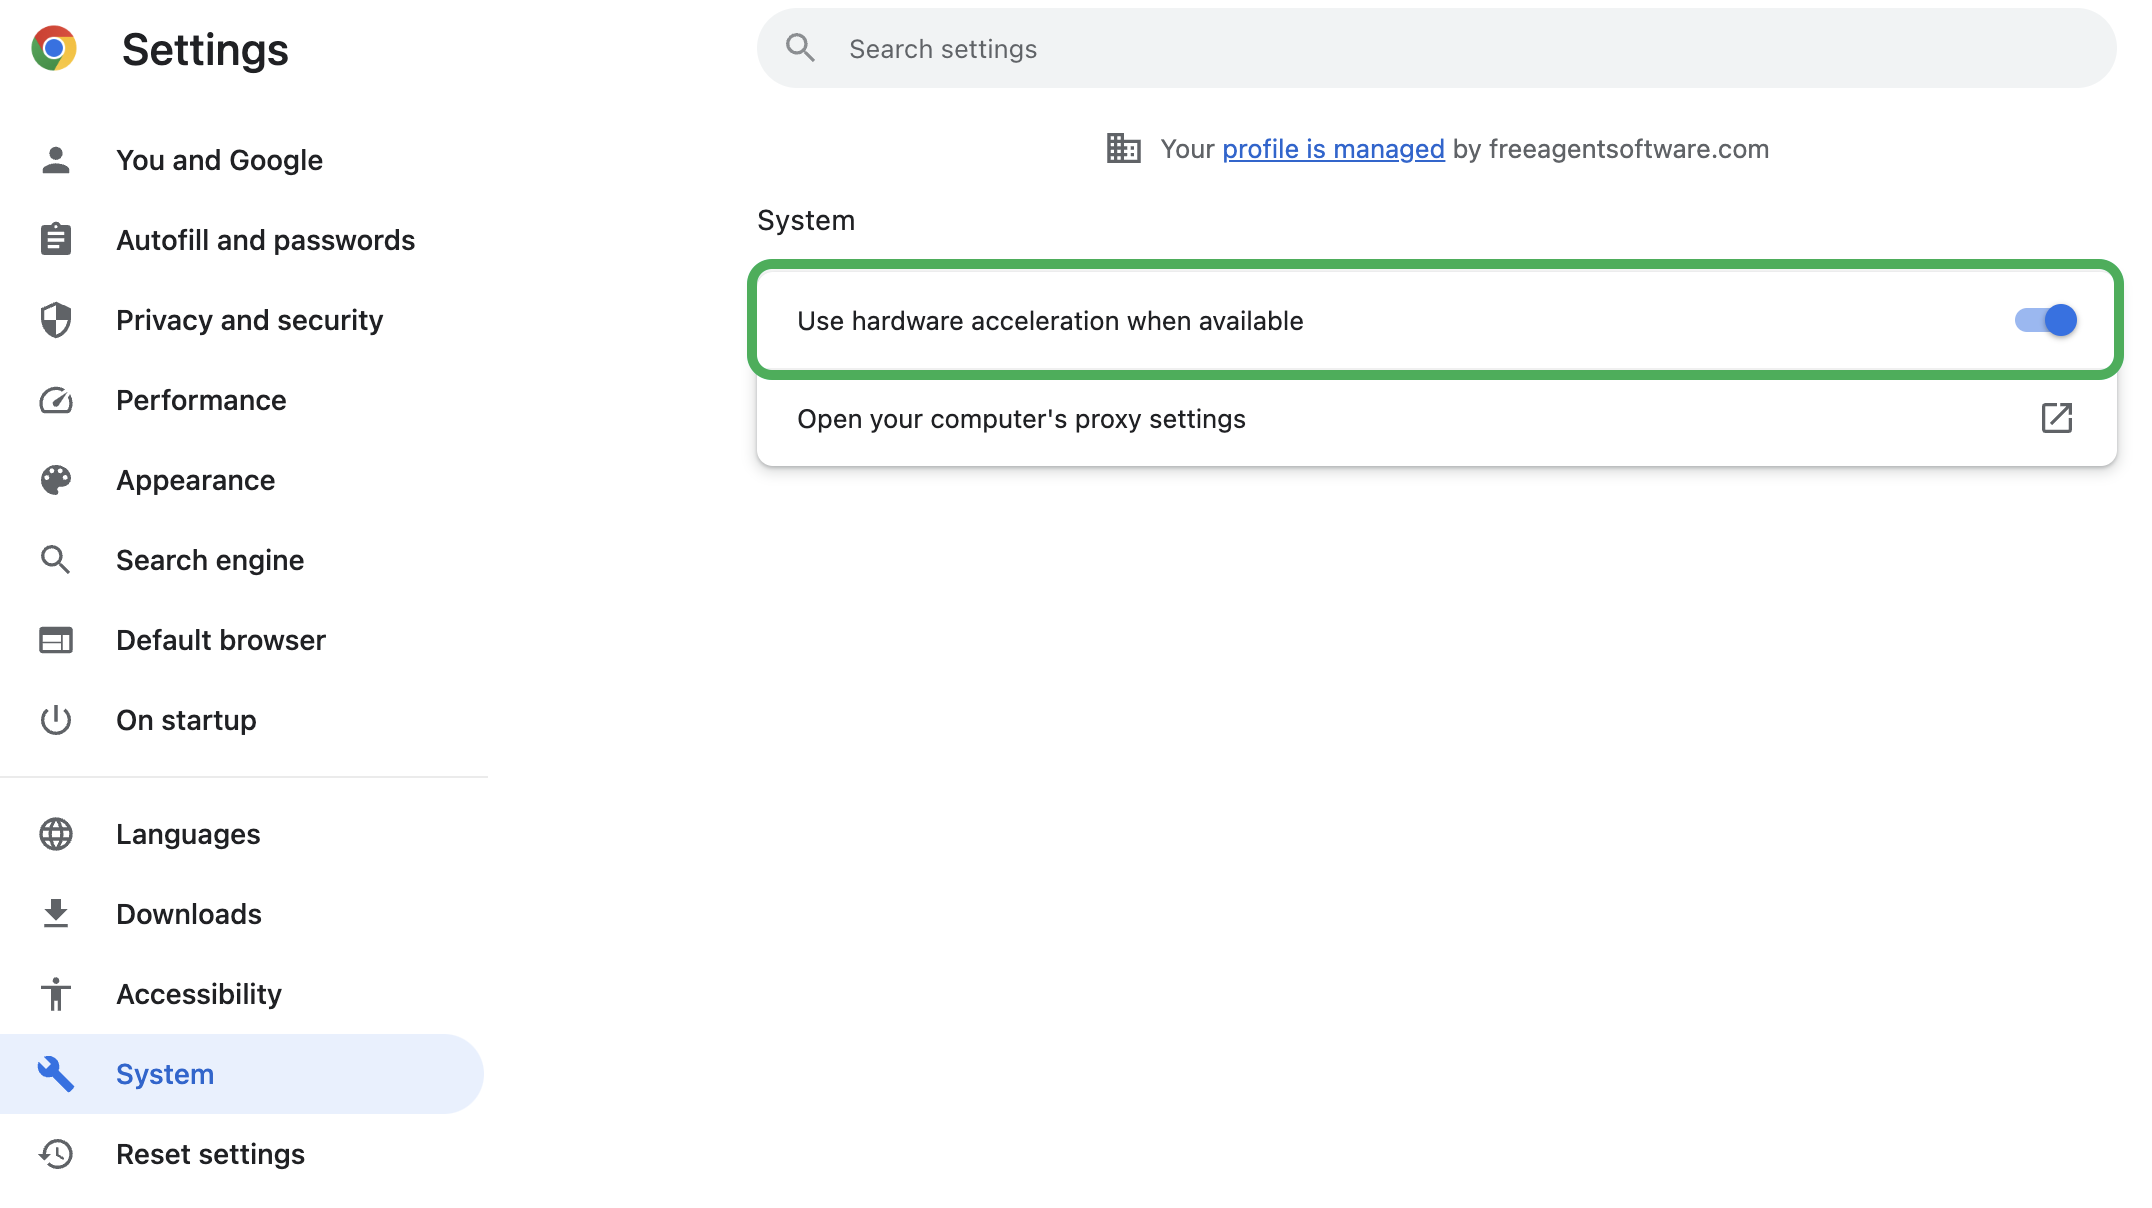This screenshot has height=1208, width=2152.
Task: Click the Settings page title
Action: [205, 49]
